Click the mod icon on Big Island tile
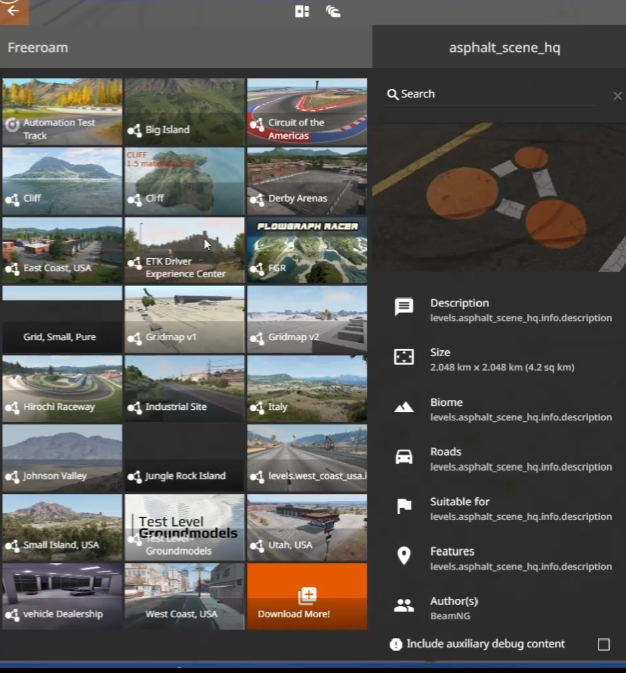 click(x=134, y=130)
